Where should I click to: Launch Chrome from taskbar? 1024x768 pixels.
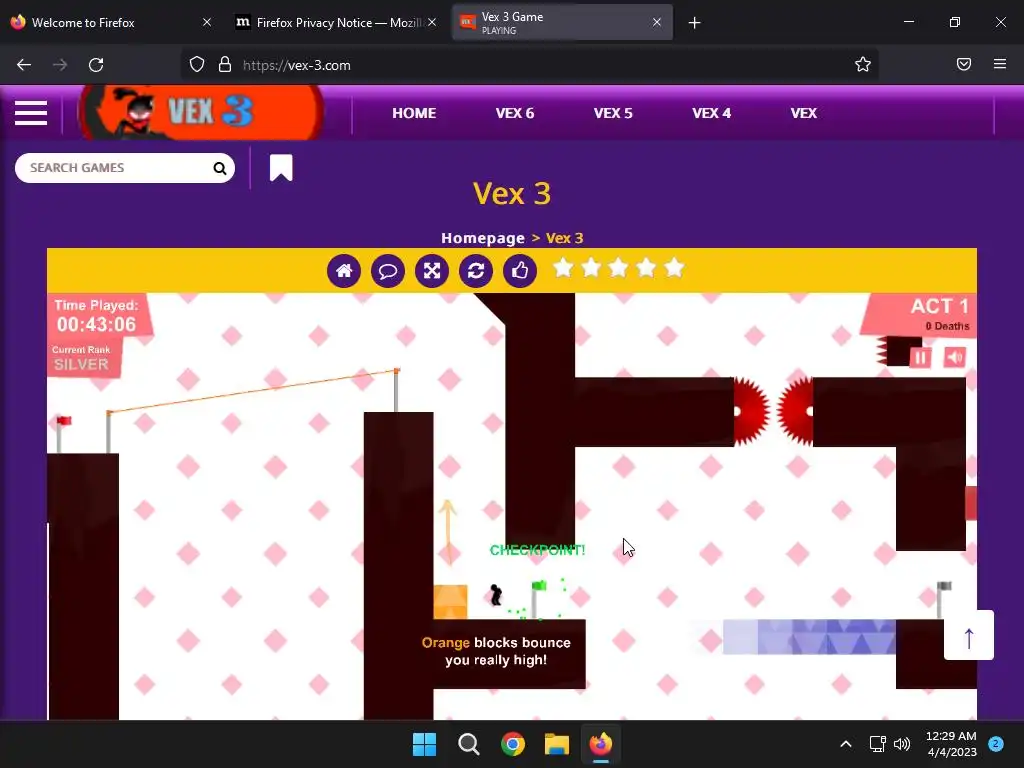[513, 744]
